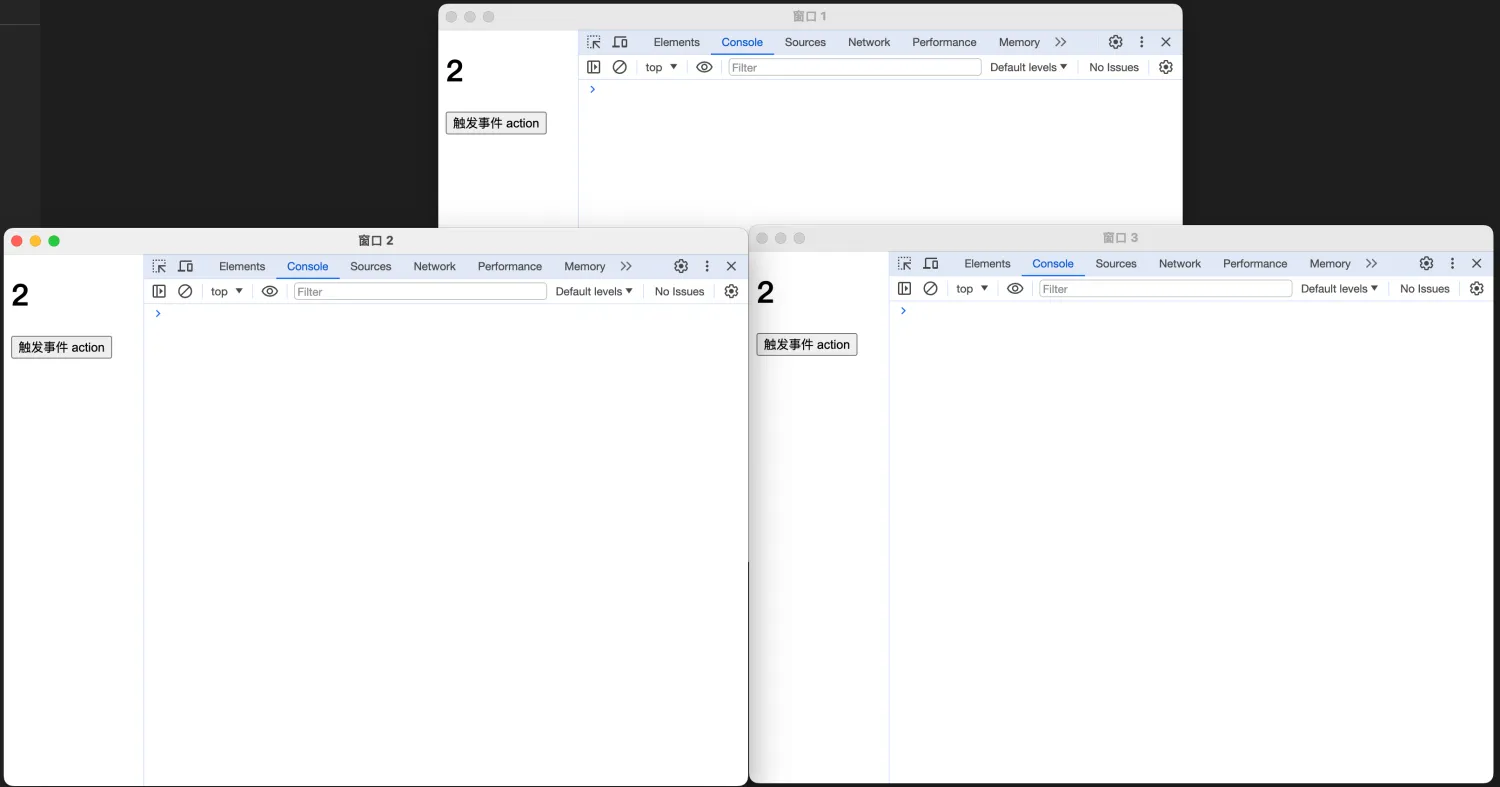This screenshot has height=787, width=1500.
Task: Open the three-dot DevTools menu in 窗口 1
Action: 1141,42
